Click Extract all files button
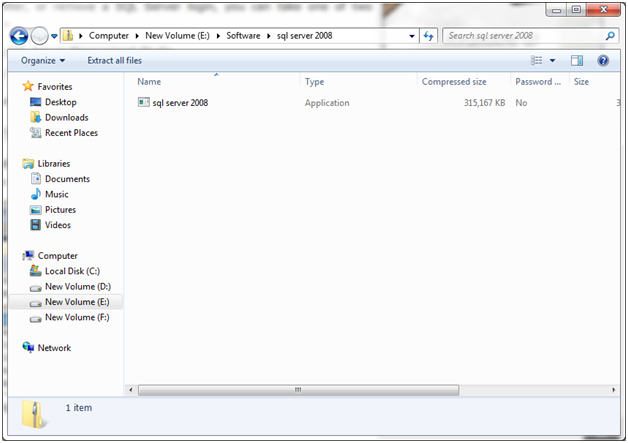 click(x=114, y=61)
